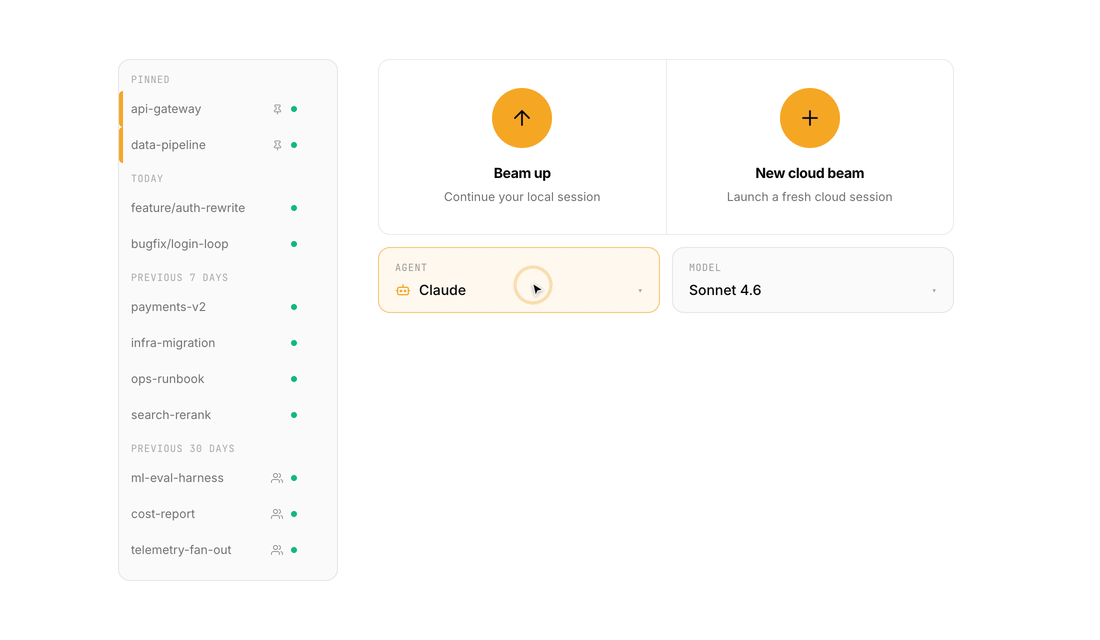Click the green status dot on telemetry-fan-out

tap(294, 550)
